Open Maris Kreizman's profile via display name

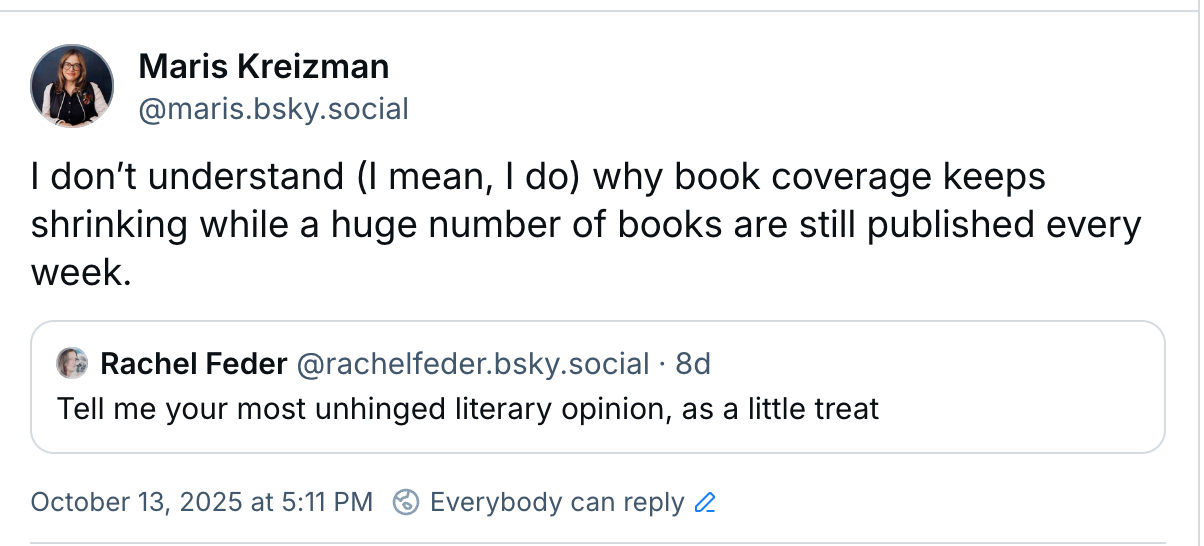pyautogui.click(x=263, y=67)
